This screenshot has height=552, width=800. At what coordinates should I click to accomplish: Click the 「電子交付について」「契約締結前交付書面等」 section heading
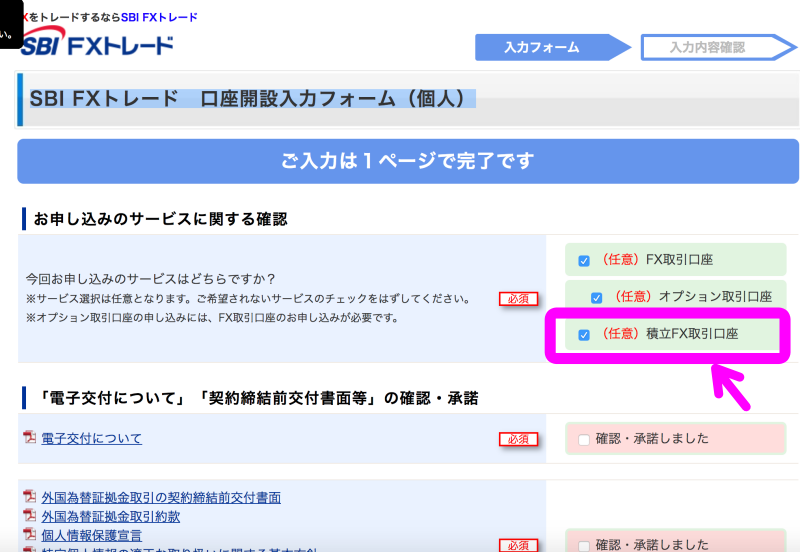[257, 398]
